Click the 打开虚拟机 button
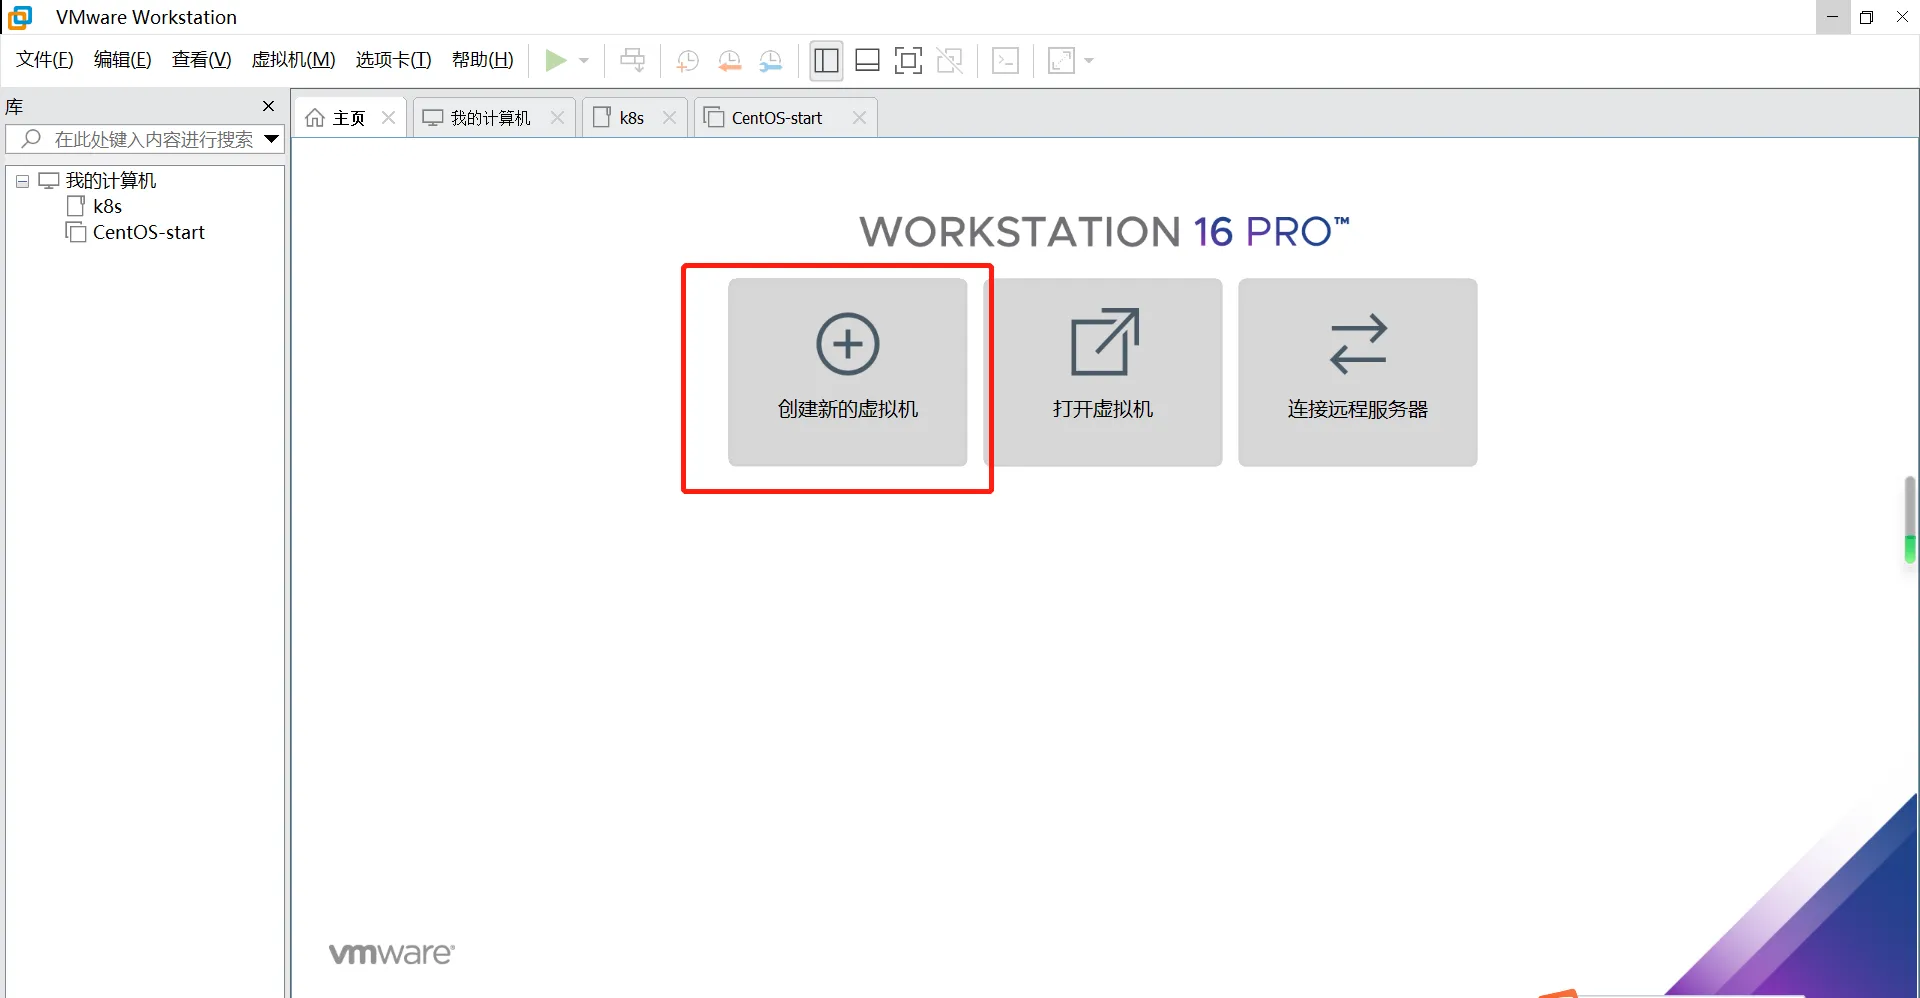The height and width of the screenshot is (998, 1920). pyautogui.click(x=1103, y=372)
